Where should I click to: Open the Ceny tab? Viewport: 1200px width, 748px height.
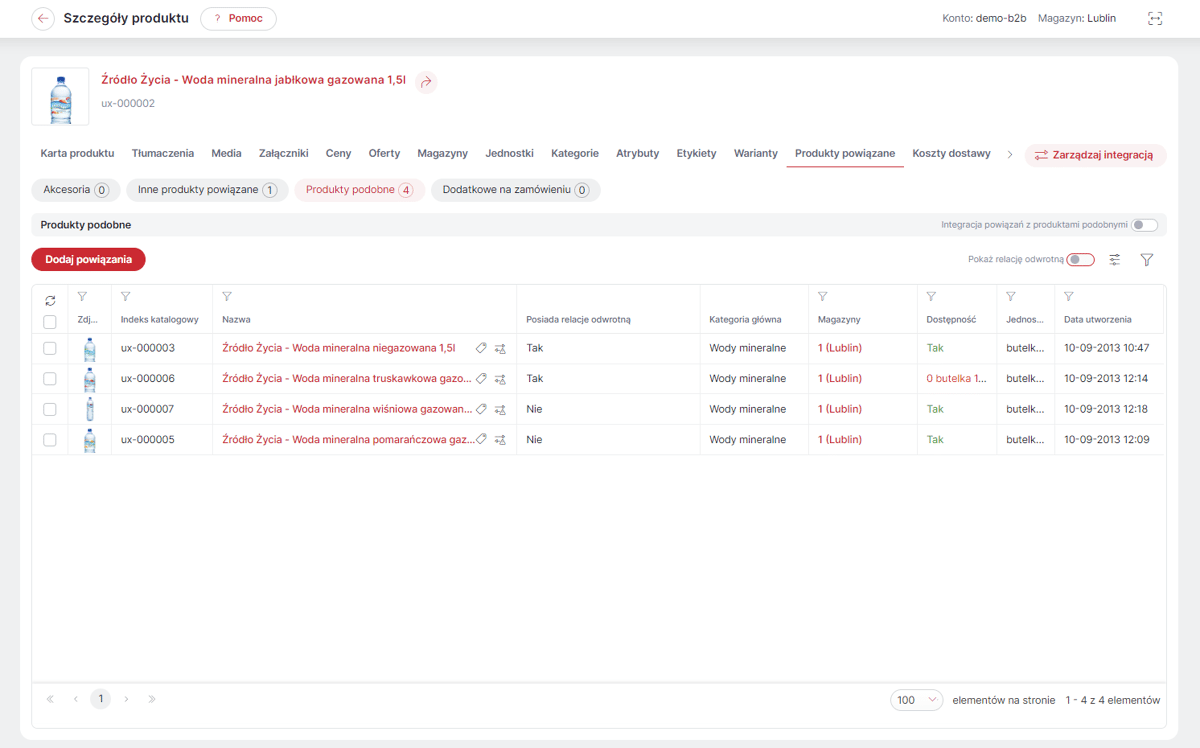tap(338, 153)
